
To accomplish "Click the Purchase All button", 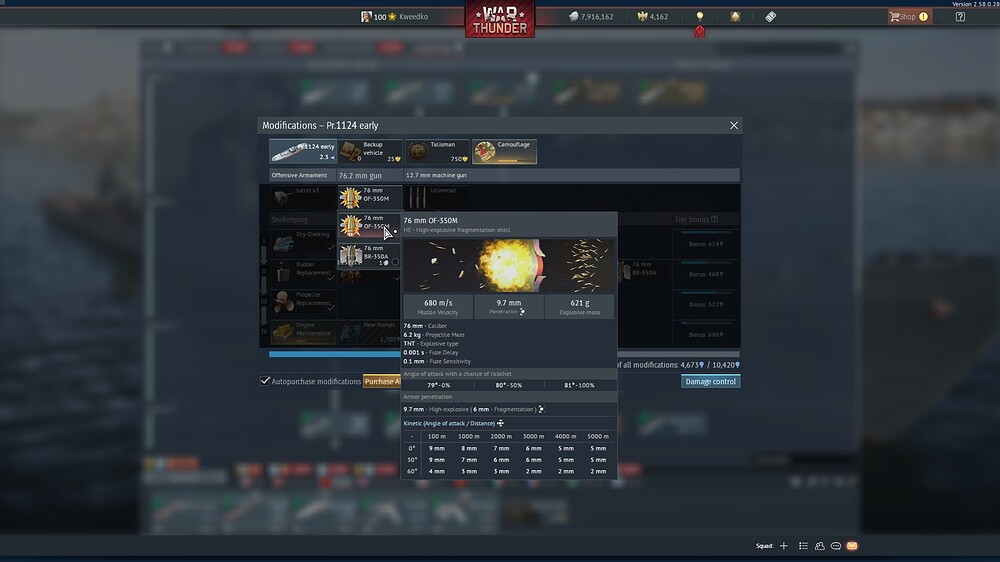I will (382, 381).
